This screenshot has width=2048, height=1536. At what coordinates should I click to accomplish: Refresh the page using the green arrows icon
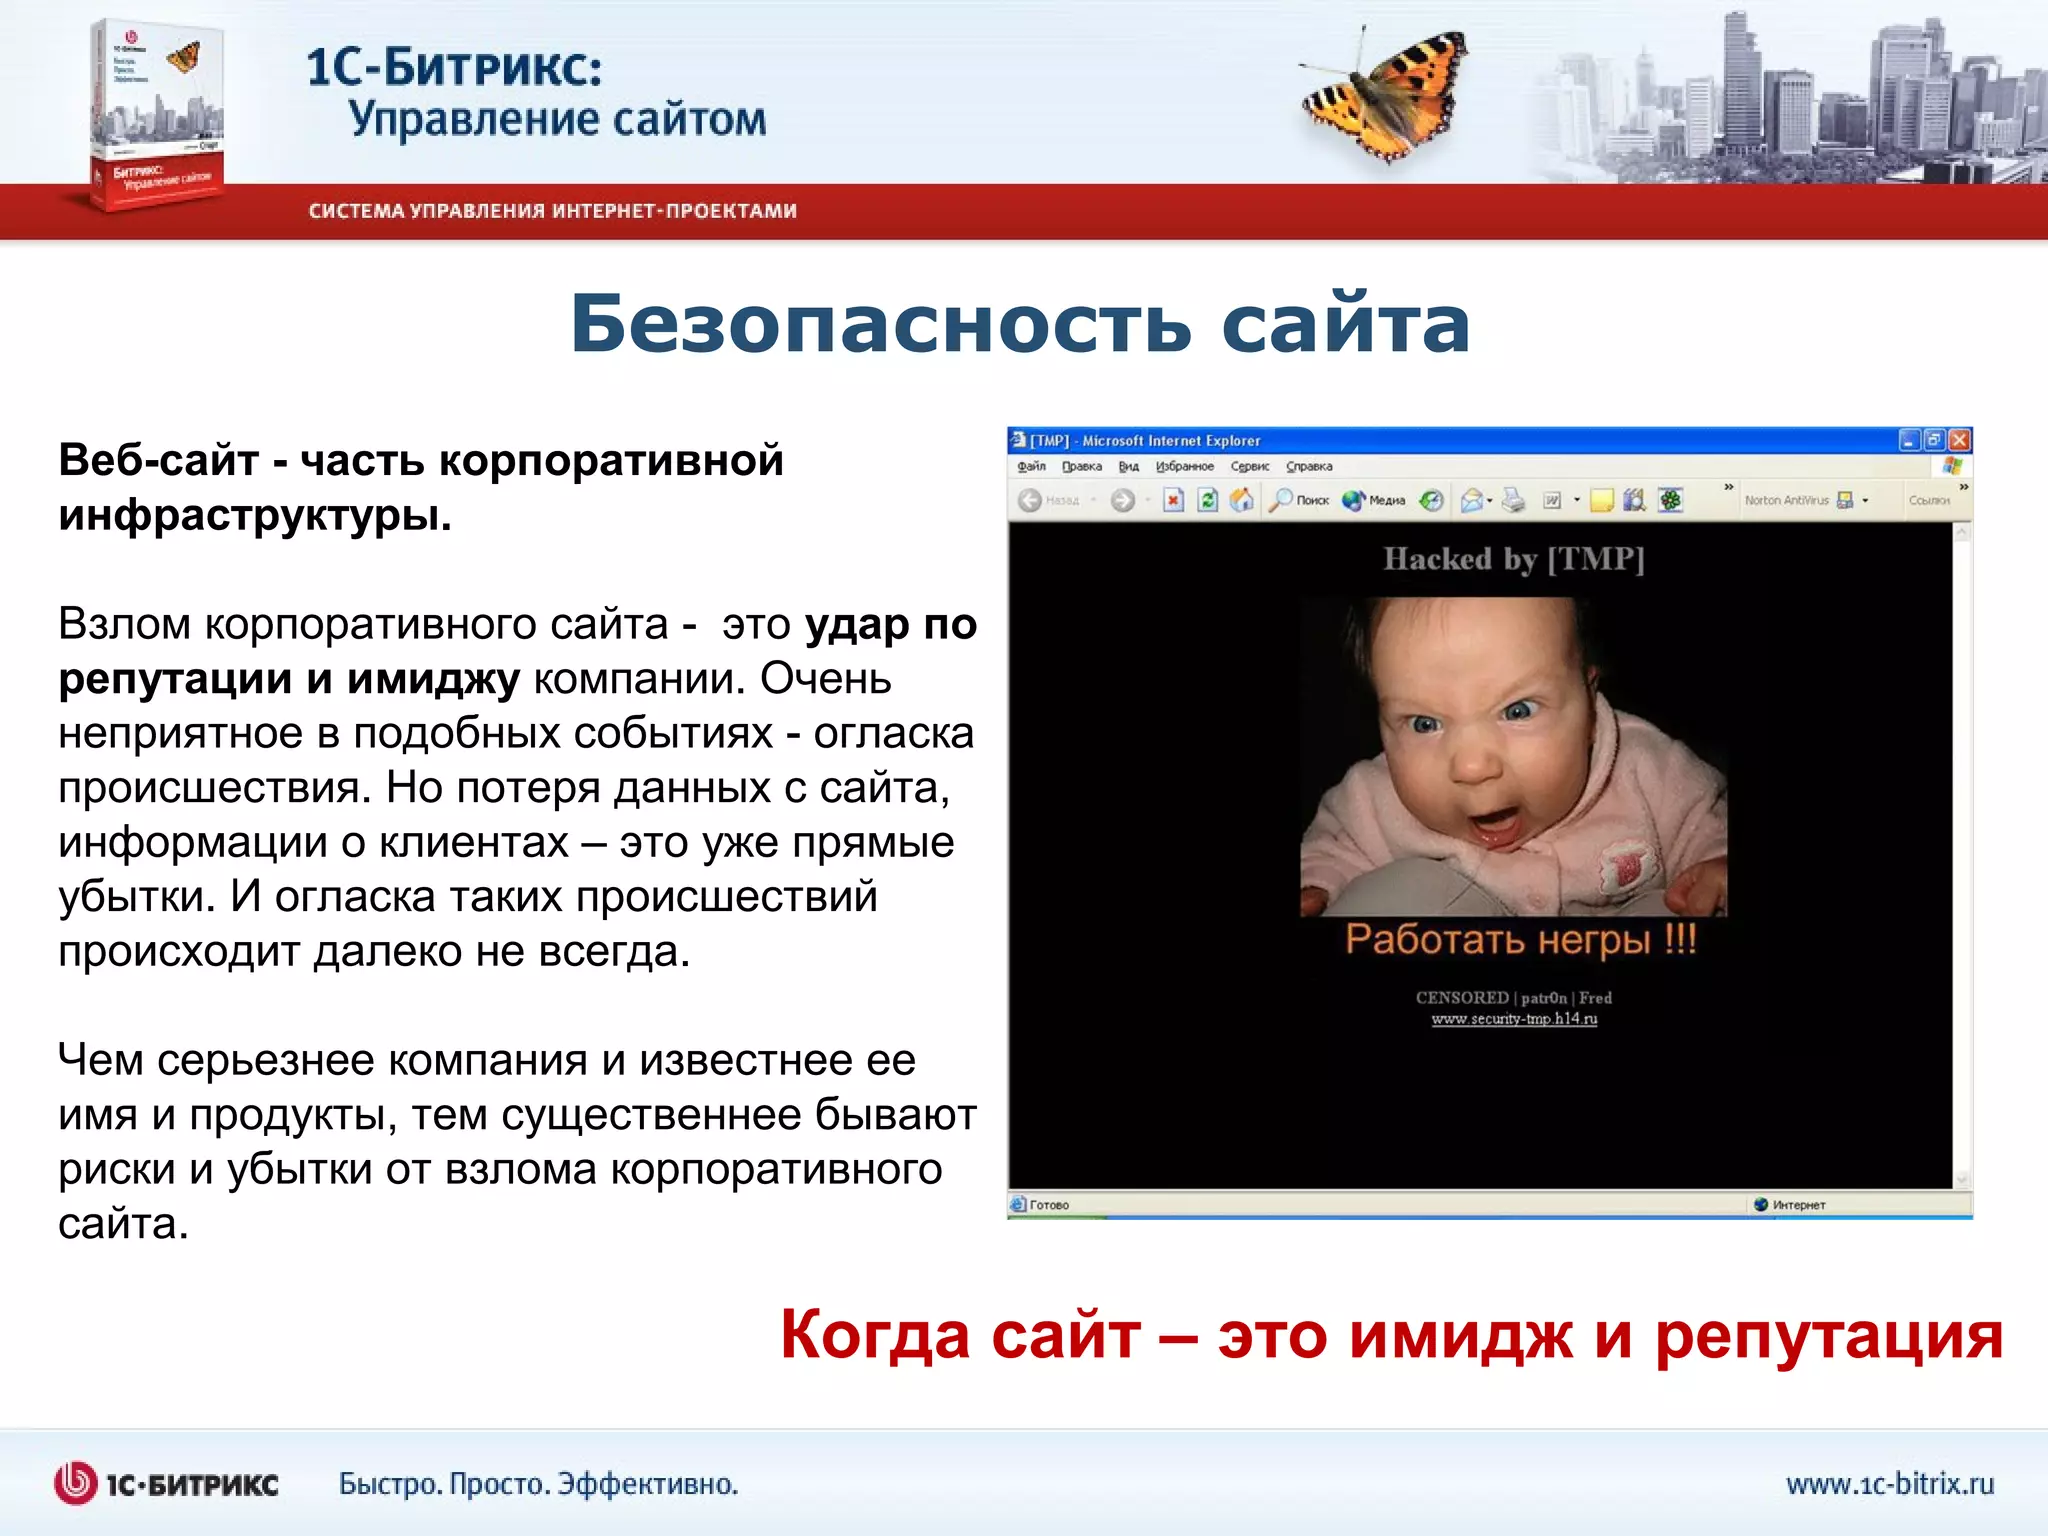(x=1208, y=500)
